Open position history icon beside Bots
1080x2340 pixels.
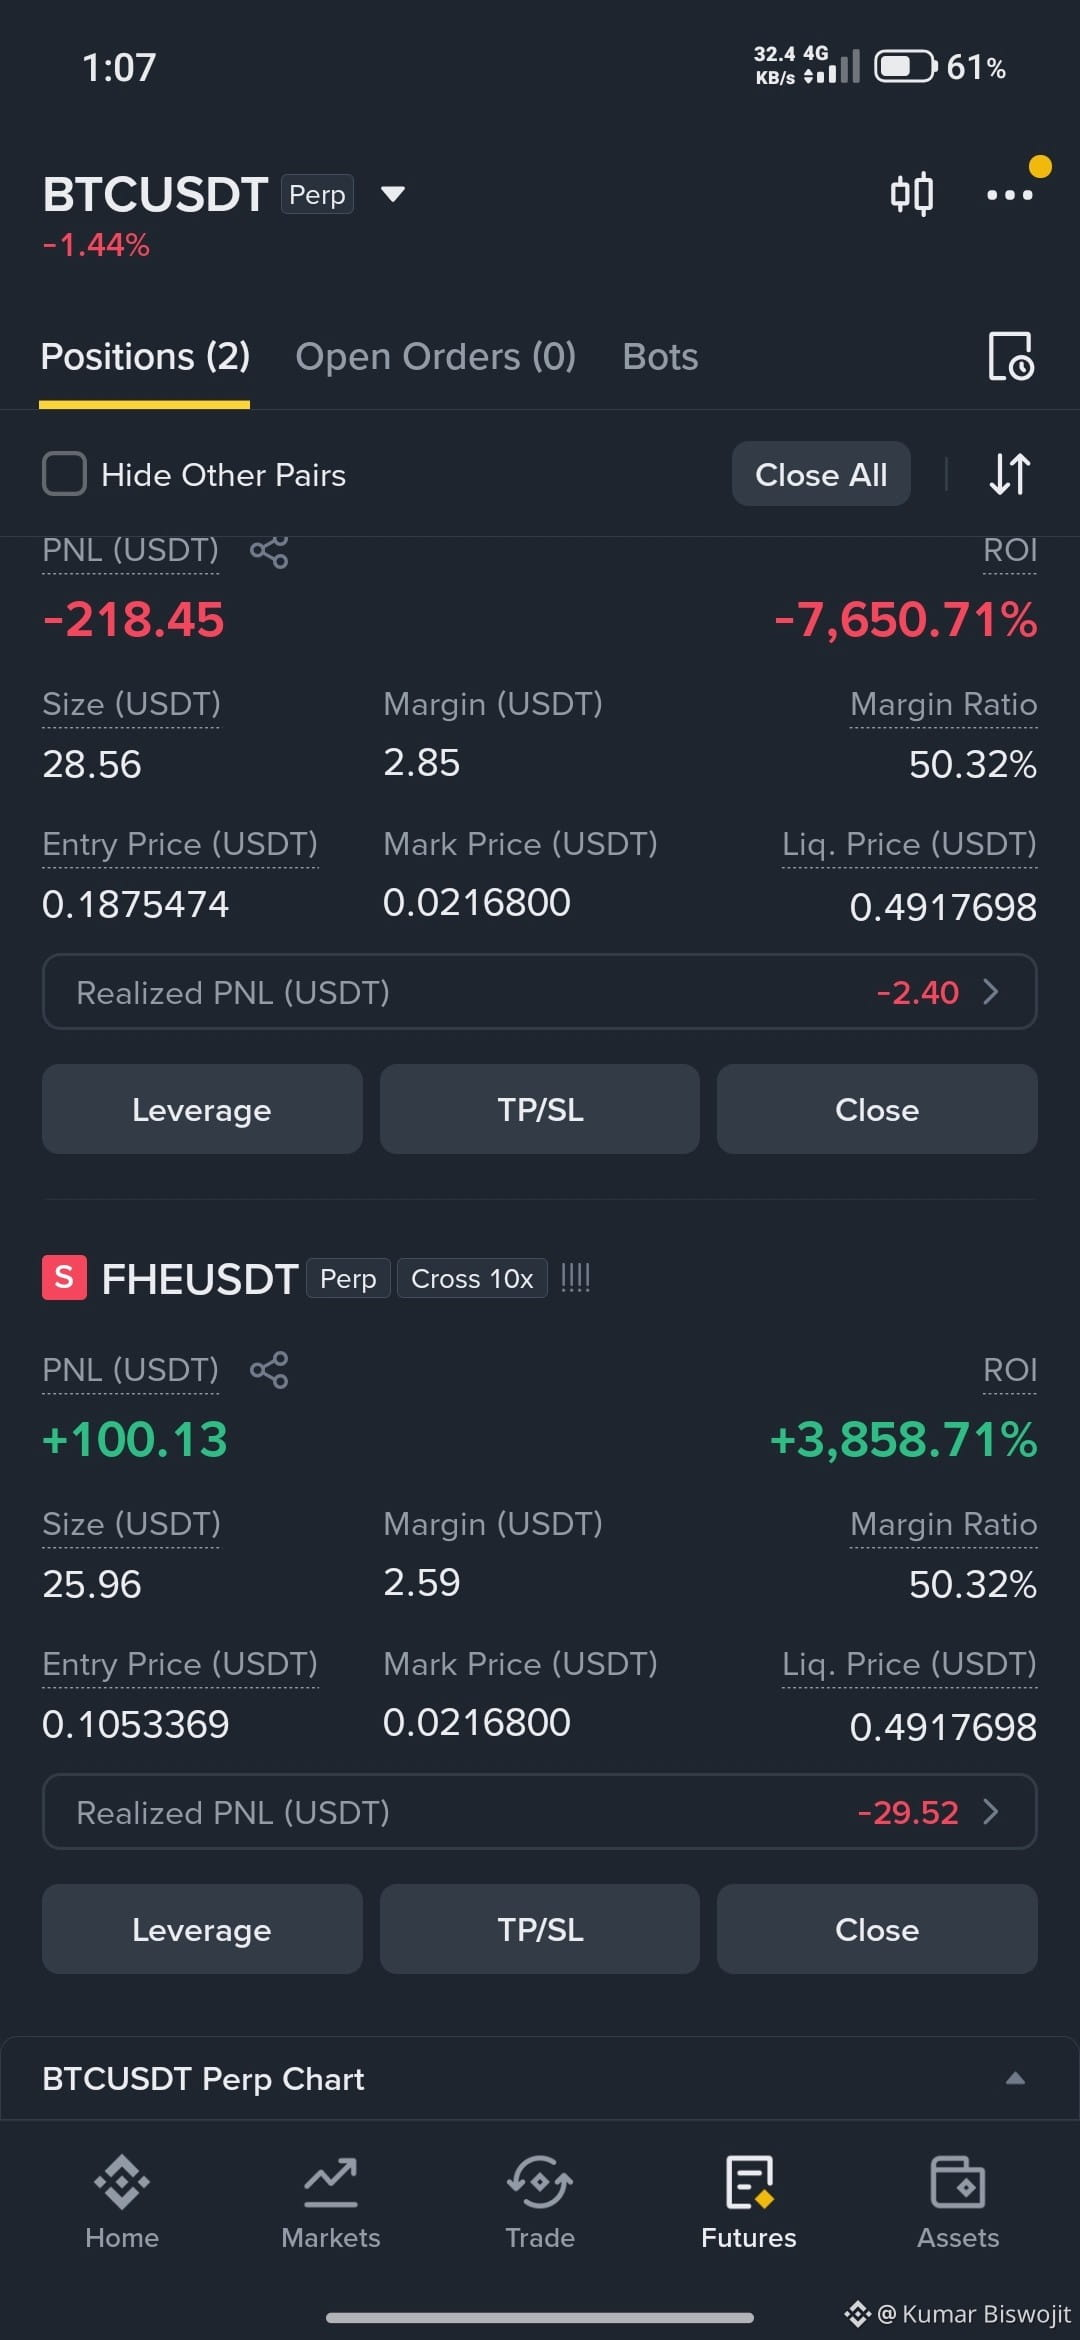(1010, 356)
